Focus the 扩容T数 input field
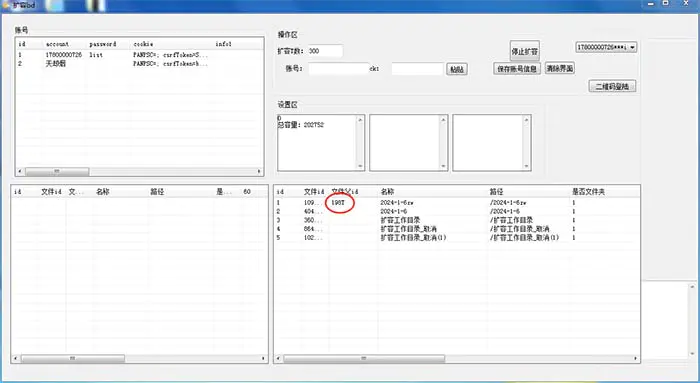The image size is (700, 383). coord(325,51)
